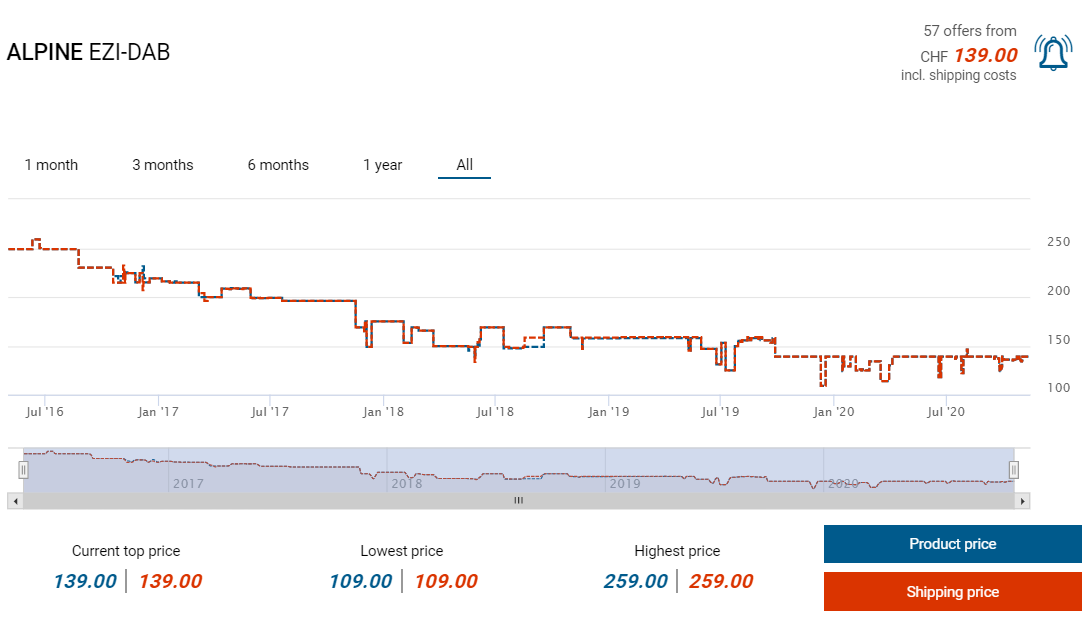The image size is (1089, 617).
Task: Click the ALPINE EZI-DAB product title
Action: point(88,53)
